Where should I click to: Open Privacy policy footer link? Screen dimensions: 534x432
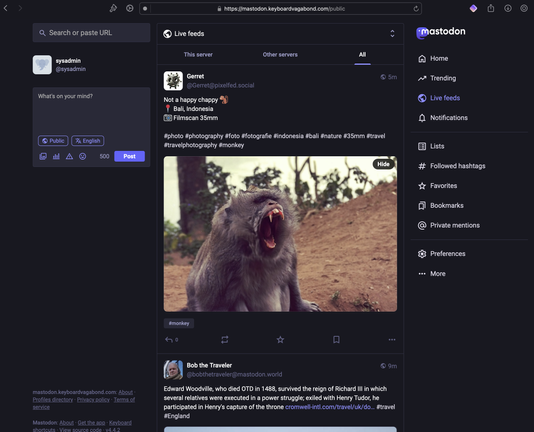[x=93, y=400]
